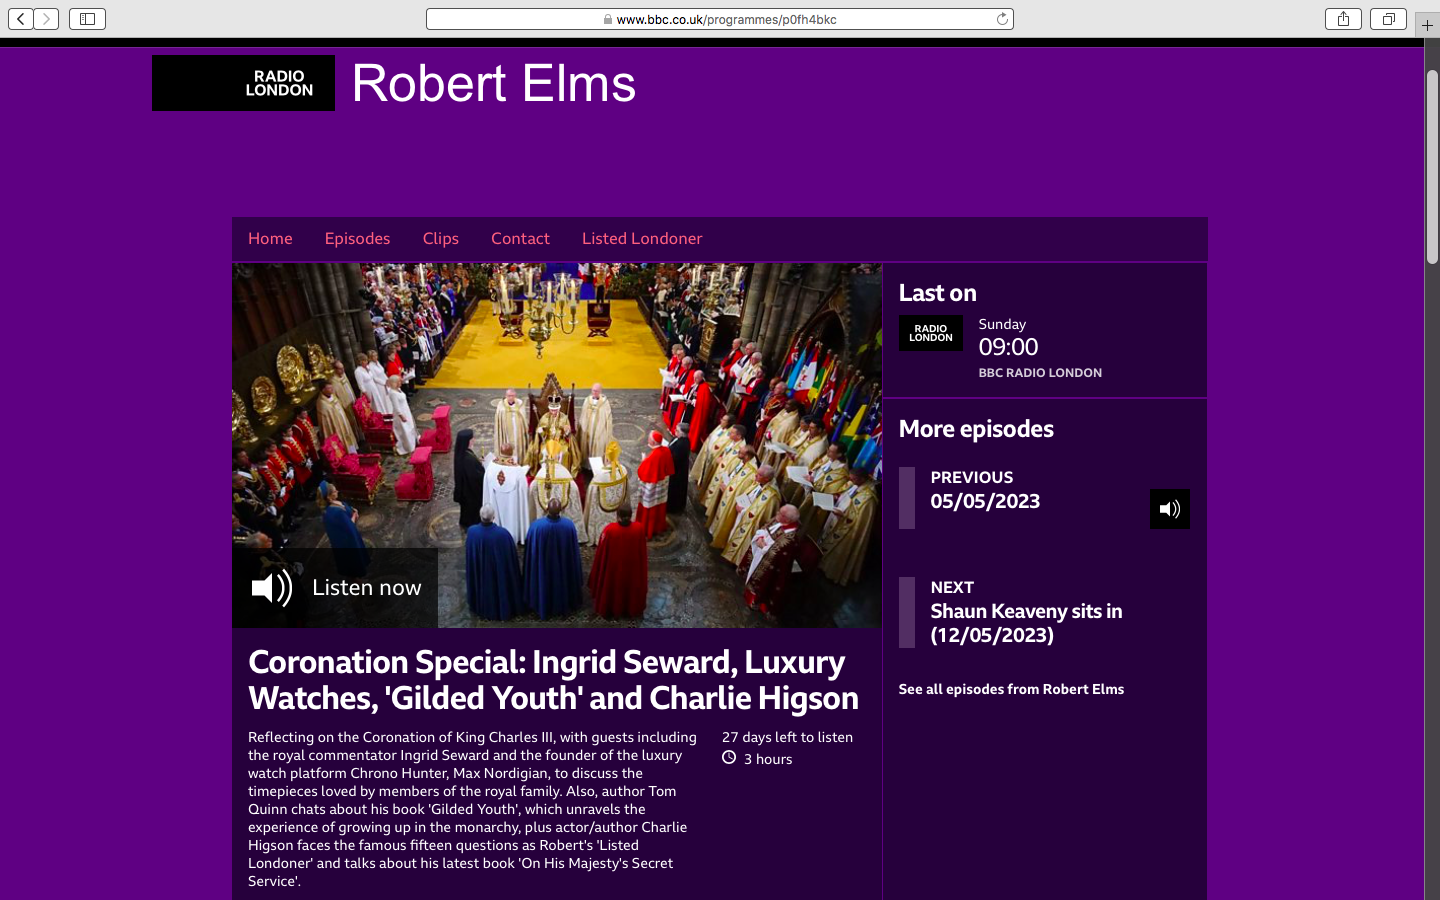Open the Episodes tab
Screen dimensions: 1440x900
point(357,239)
